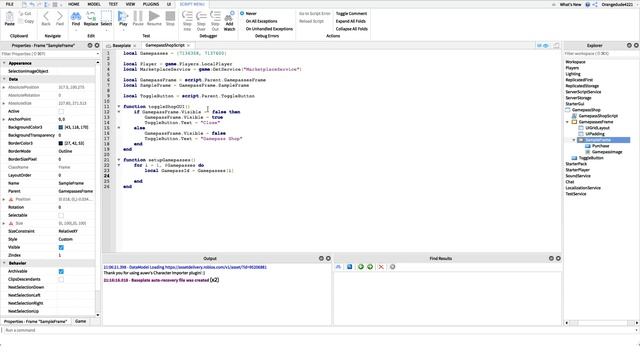
Task: Uncheck the Visible property checkbox
Action: (x=61, y=247)
